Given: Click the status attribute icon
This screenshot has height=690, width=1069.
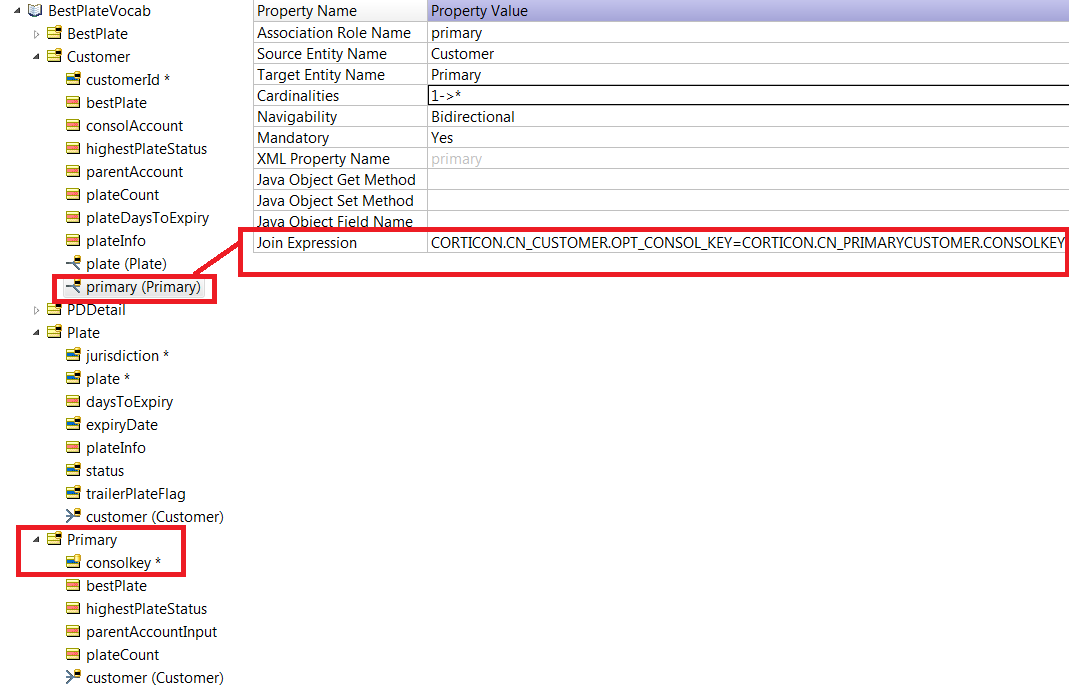Looking at the screenshot, I should tap(73, 470).
